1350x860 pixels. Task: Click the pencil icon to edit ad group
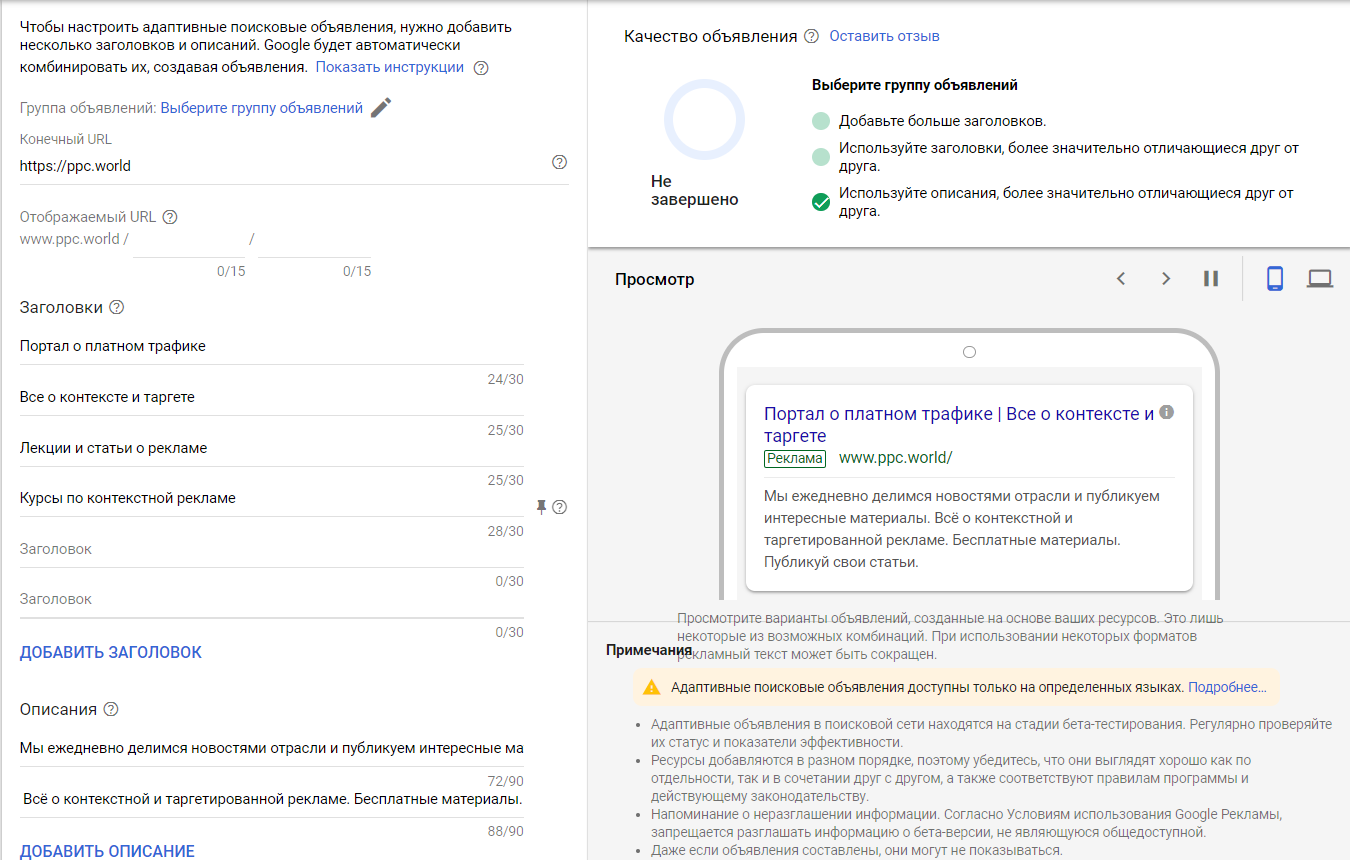(x=381, y=108)
